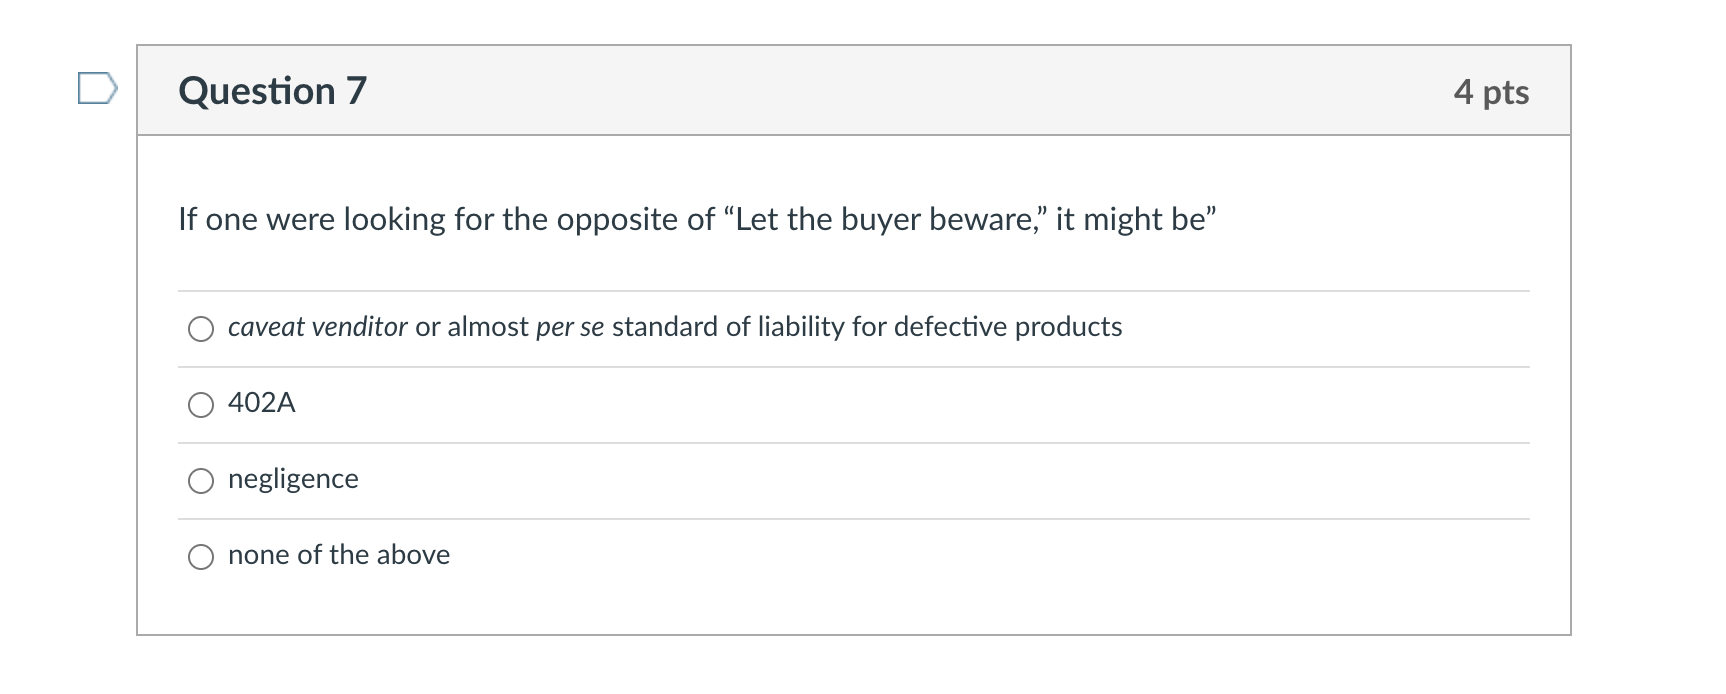Screen dimensions: 1726x694
Task: Click the '402A' answer label text
Action: pyautogui.click(x=261, y=403)
